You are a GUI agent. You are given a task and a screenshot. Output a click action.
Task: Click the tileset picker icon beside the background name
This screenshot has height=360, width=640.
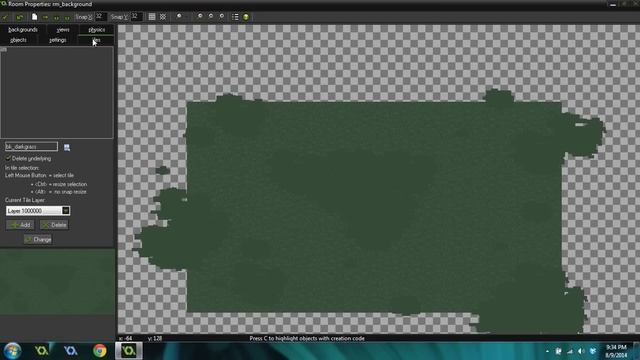pos(67,147)
